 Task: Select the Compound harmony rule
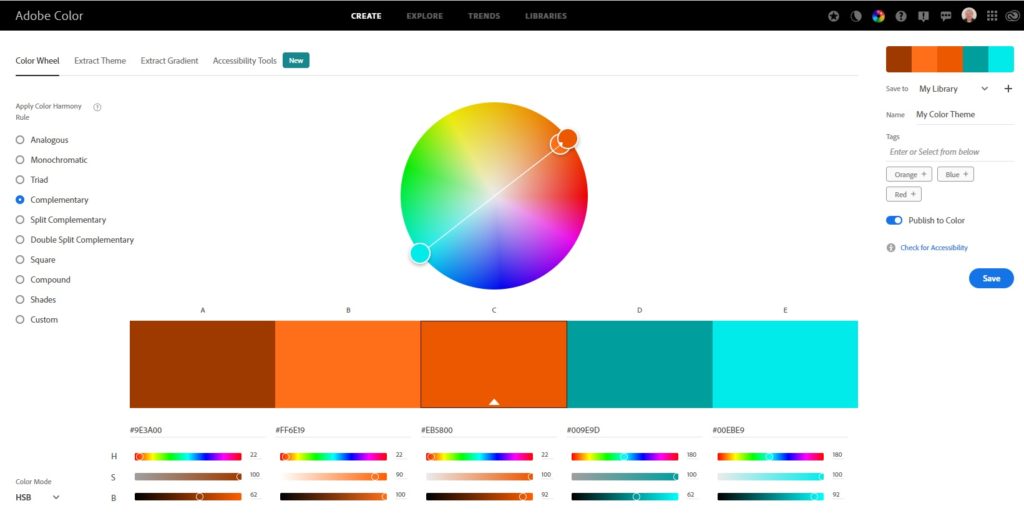click(x=43, y=280)
